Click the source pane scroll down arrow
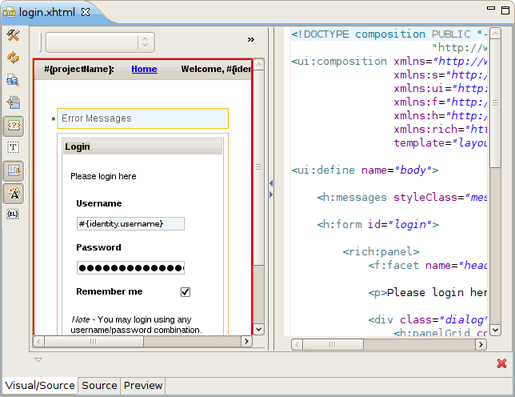The image size is (515, 397). point(495,330)
